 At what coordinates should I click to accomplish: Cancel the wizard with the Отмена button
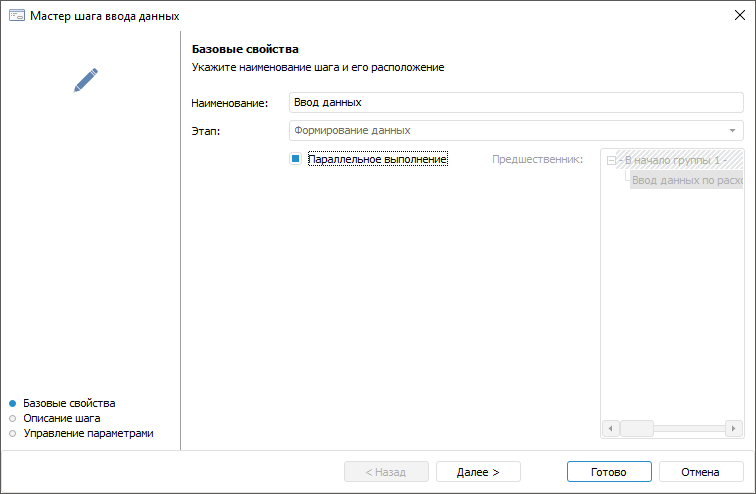pos(700,472)
